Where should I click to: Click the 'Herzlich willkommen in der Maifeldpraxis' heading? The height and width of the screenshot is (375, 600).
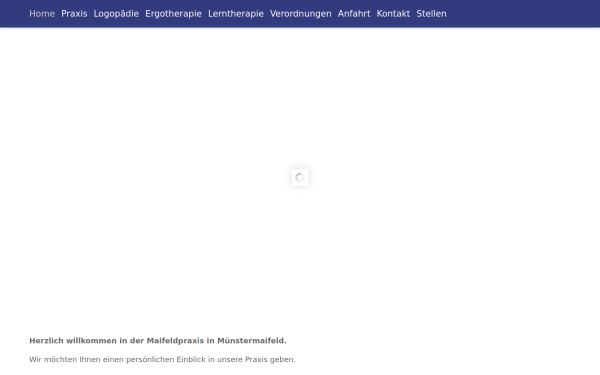(x=158, y=341)
